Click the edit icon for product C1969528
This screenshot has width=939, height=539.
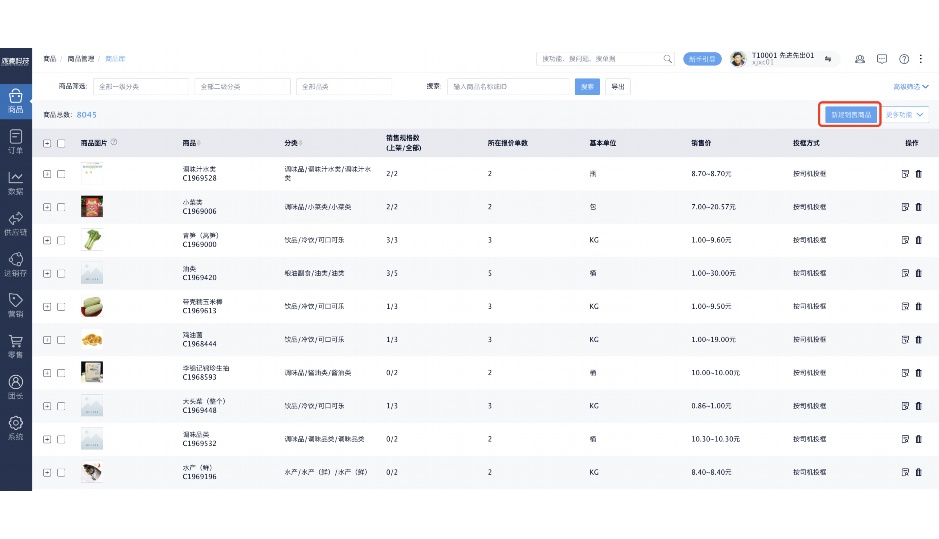tap(904, 174)
